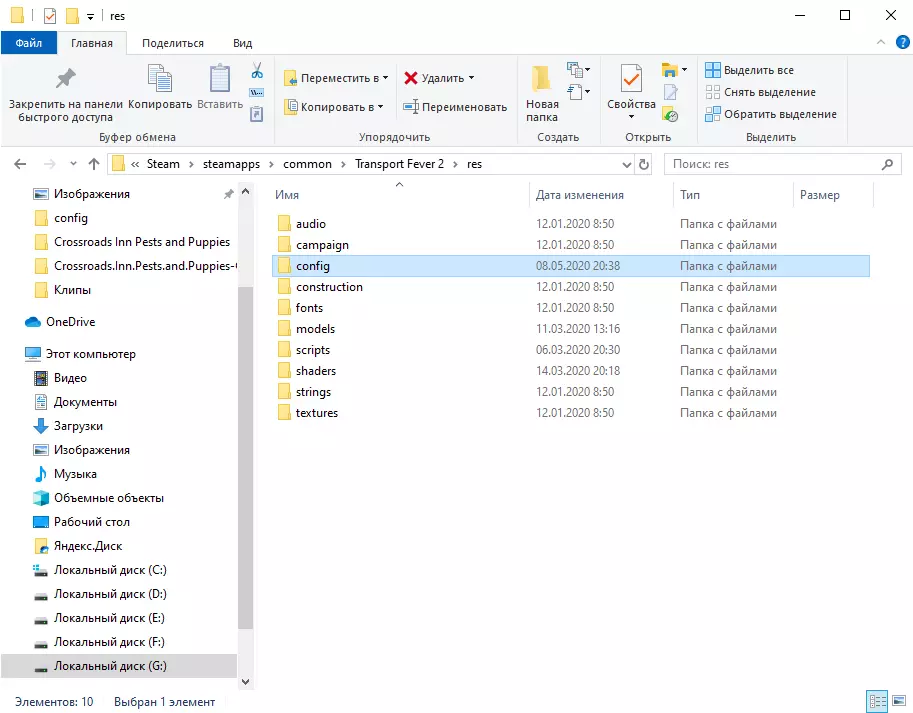Image resolution: width=913 pixels, height=713 pixels.
Task: Click the Copy path icon in clipboard group
Action: (x=257, y=93)
